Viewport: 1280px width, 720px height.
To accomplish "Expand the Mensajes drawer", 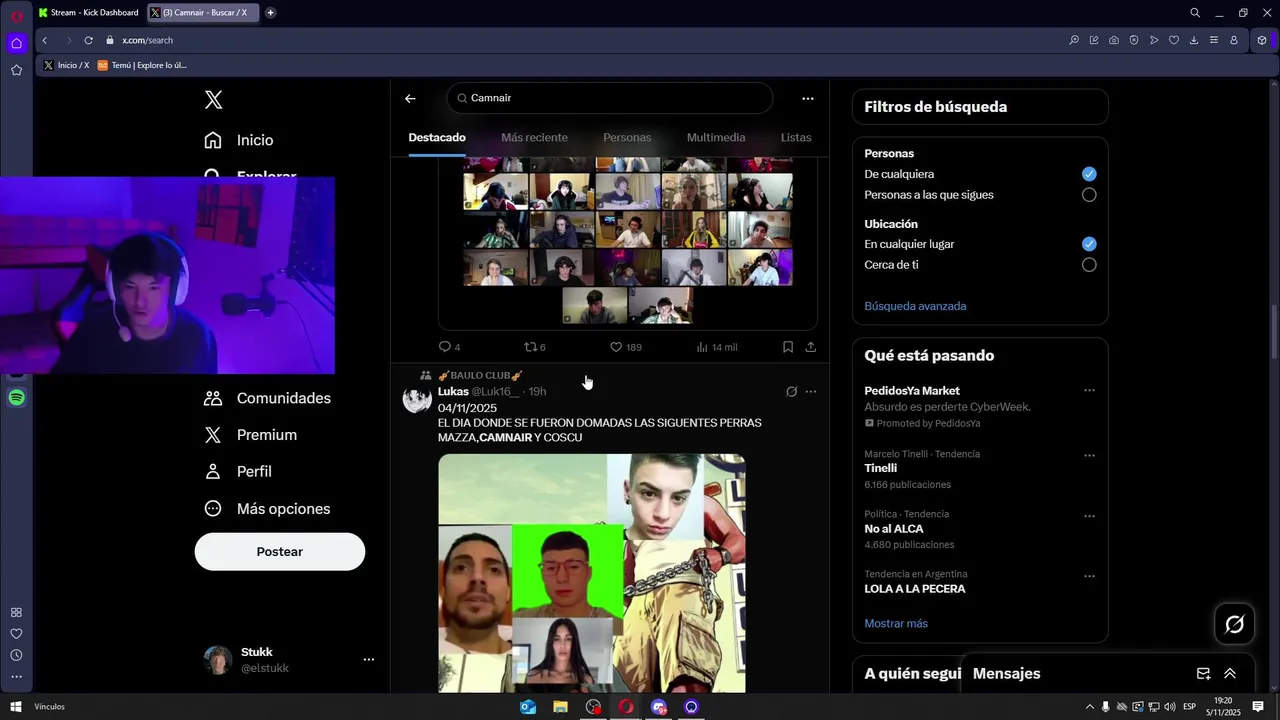I will pos(1230,674).
